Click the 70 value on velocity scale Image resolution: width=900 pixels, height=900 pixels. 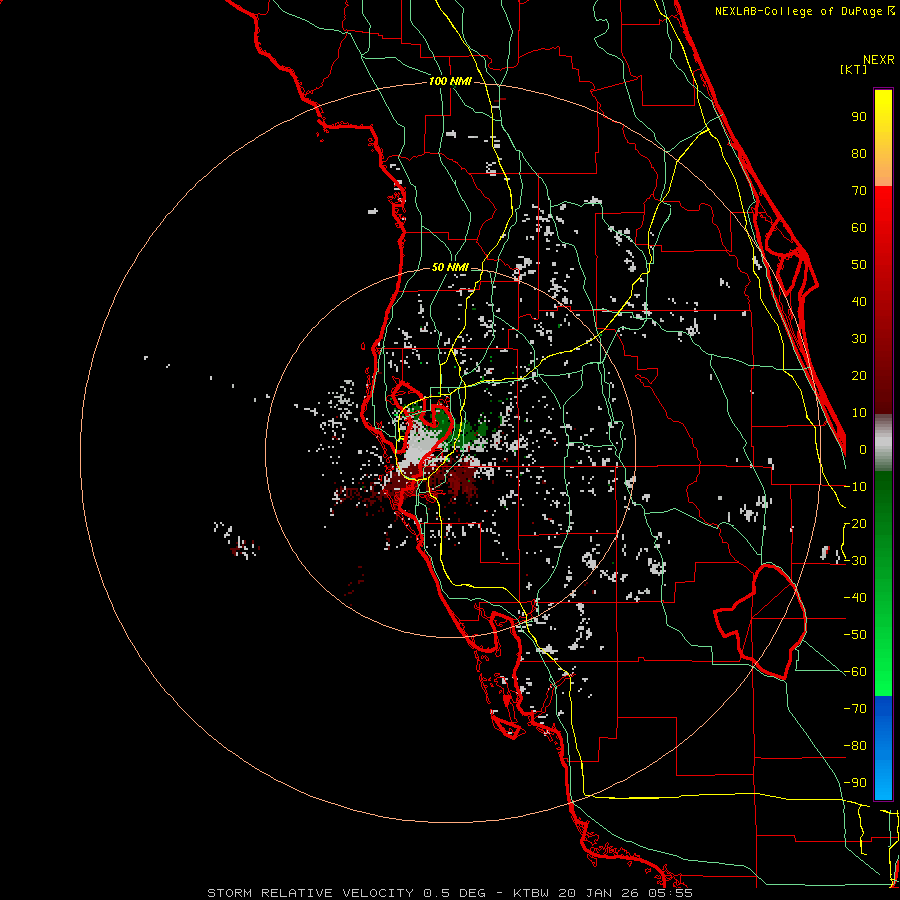(x=859, y=191)
